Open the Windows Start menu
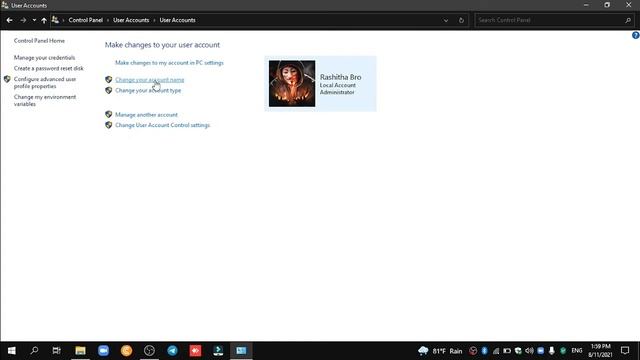 tap(11, 351)
